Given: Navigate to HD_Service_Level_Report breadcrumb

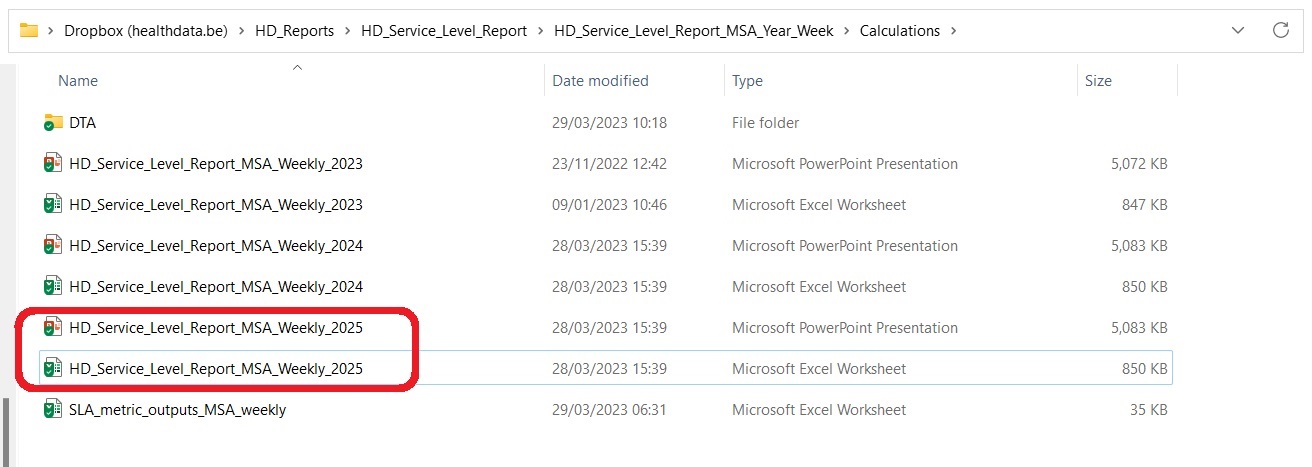Looking at the screenshot, I should click(x=443, y=31).
